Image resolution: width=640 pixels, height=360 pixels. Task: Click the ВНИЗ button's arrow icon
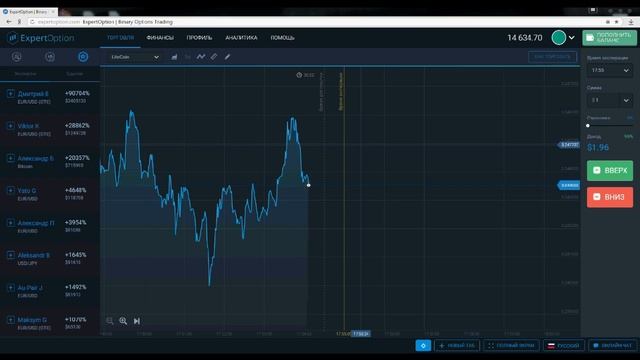tap(596, 197)
